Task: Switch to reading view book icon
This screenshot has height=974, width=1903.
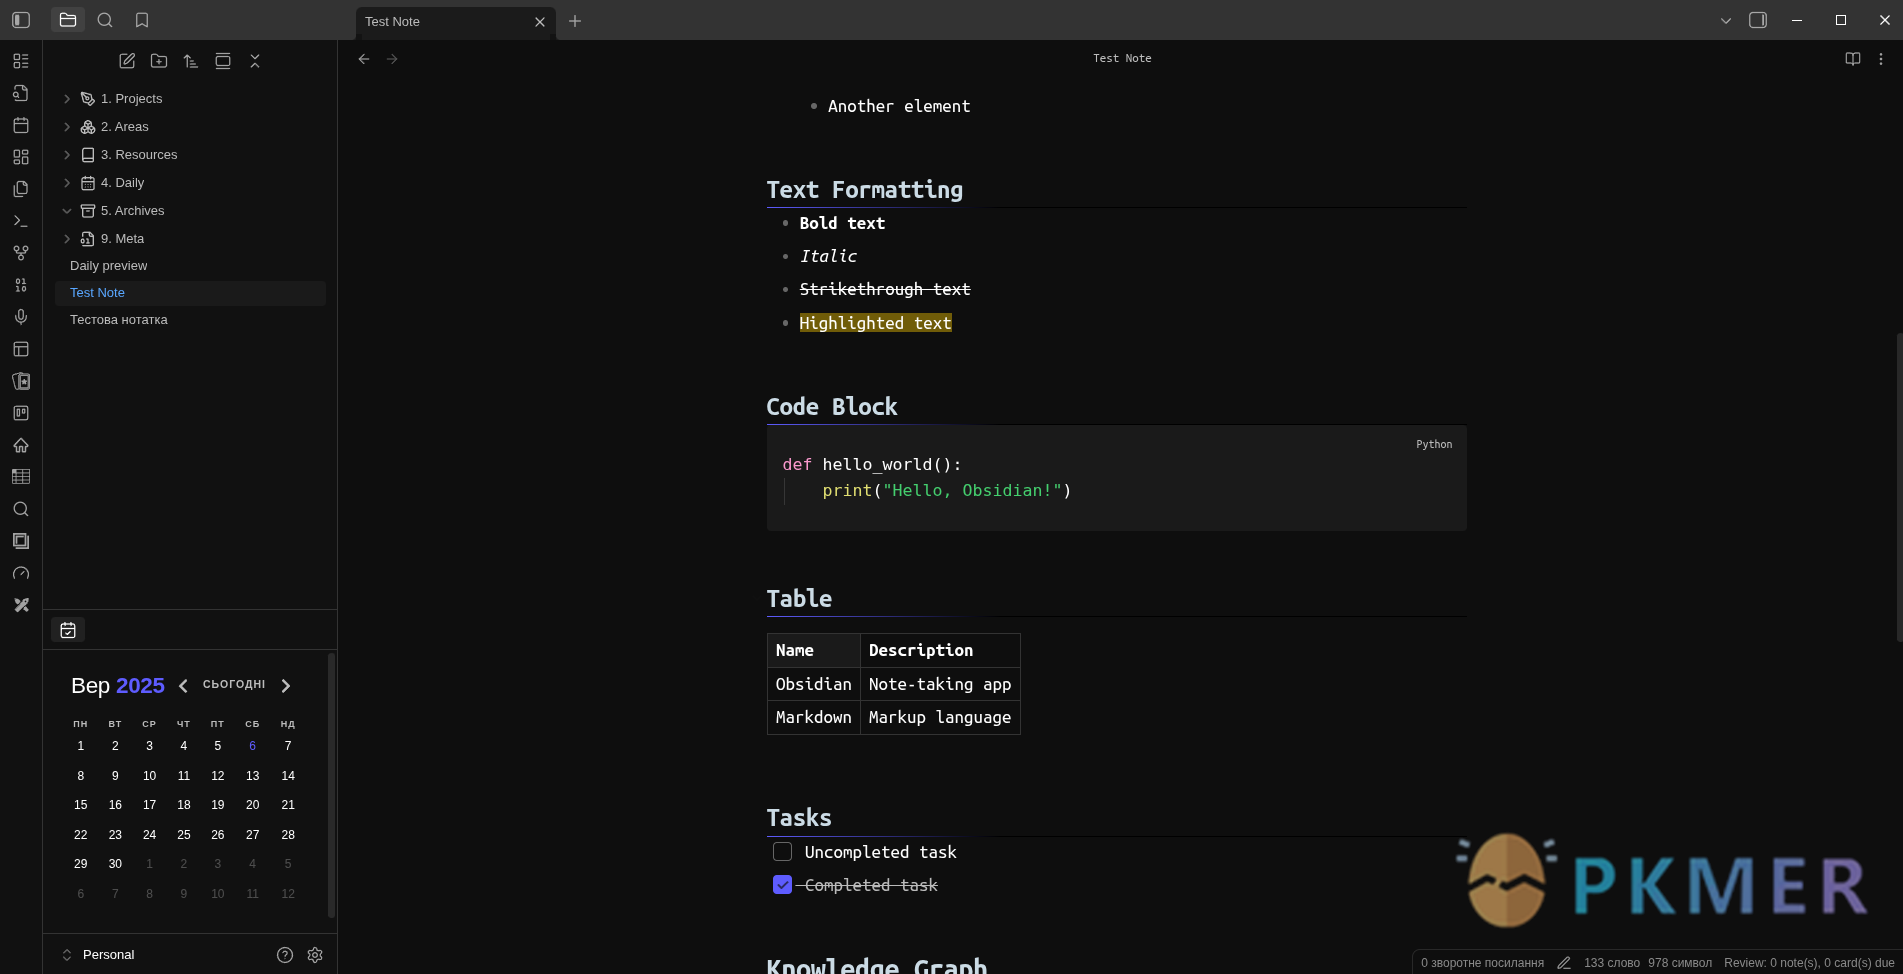Action: [1852, 59]
